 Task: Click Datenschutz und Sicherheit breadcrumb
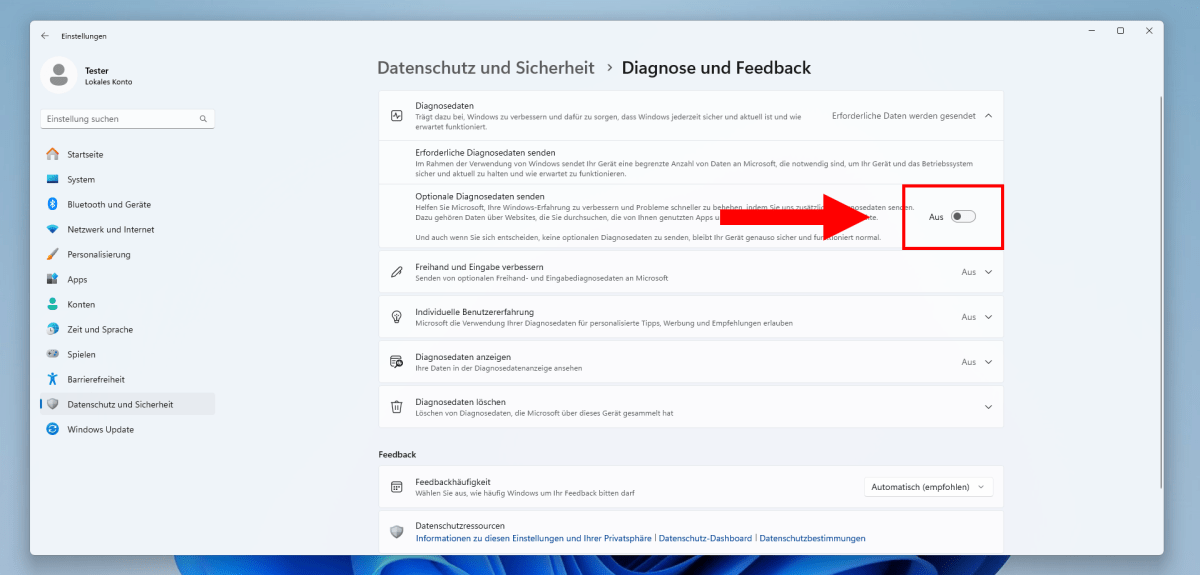coord(486,68)
